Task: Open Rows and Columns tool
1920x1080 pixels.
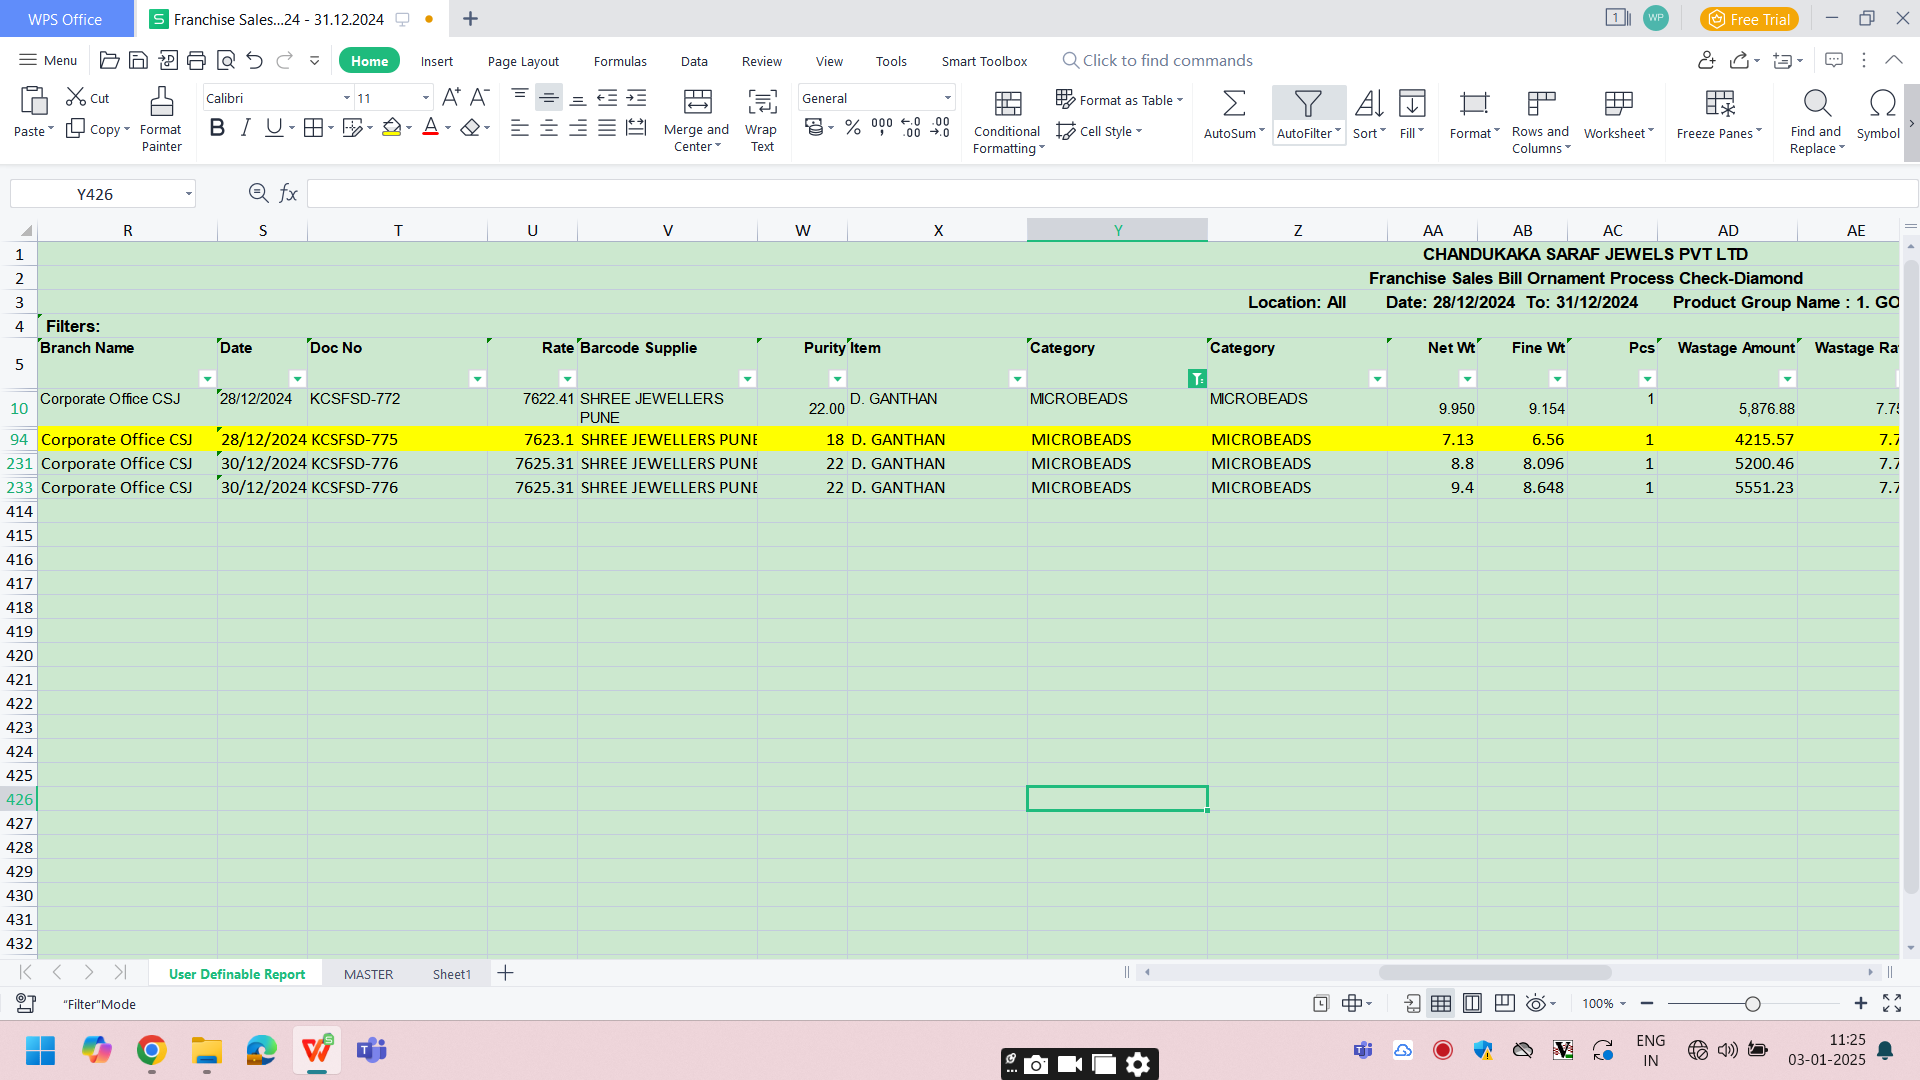Action: (x=1541, y=121)
